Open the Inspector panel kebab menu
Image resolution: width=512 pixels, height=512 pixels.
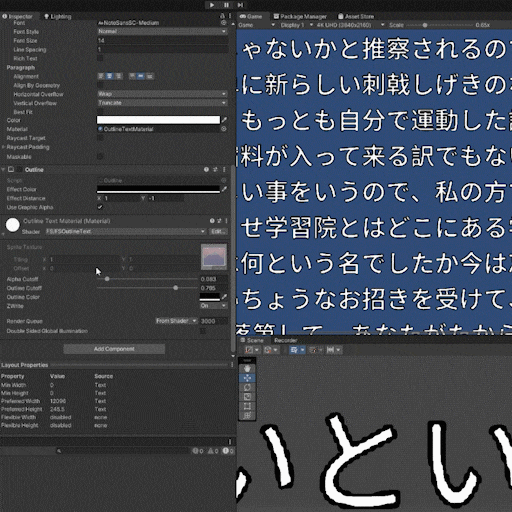coord(230,16)
